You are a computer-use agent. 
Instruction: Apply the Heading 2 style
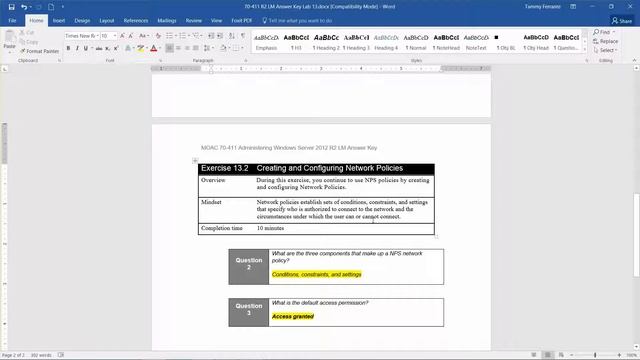(x=326, y=42)
